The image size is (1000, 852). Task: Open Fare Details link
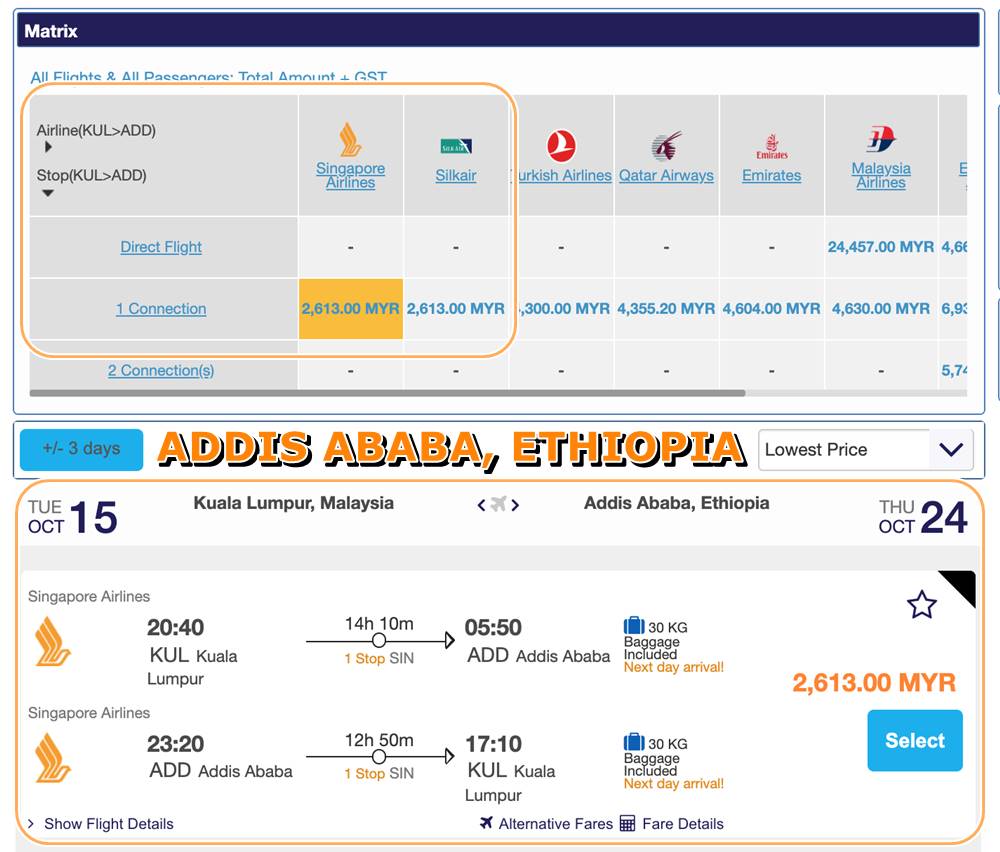(x=682, y=824)
